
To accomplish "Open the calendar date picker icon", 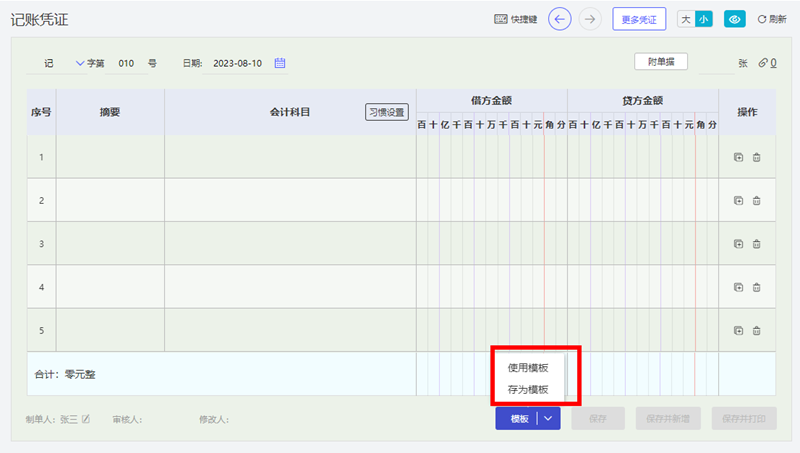I will pyautogui.click(x=280, y=63).
